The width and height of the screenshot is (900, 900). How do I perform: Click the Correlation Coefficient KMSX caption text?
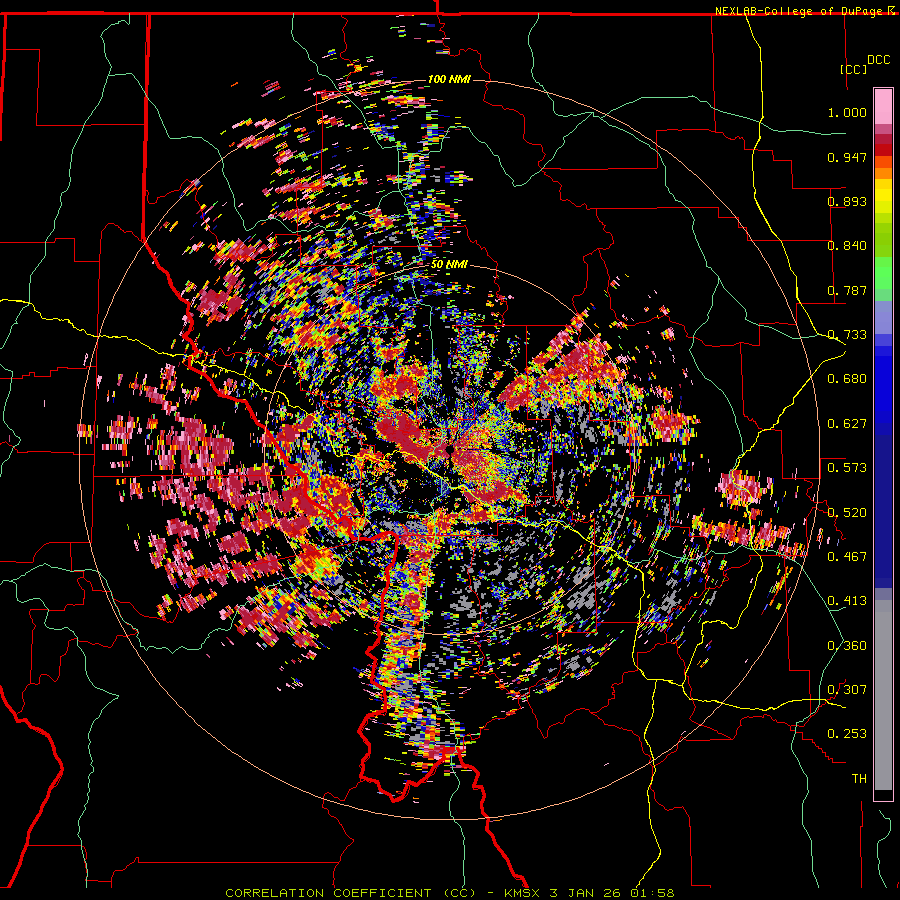coord(449,893)
